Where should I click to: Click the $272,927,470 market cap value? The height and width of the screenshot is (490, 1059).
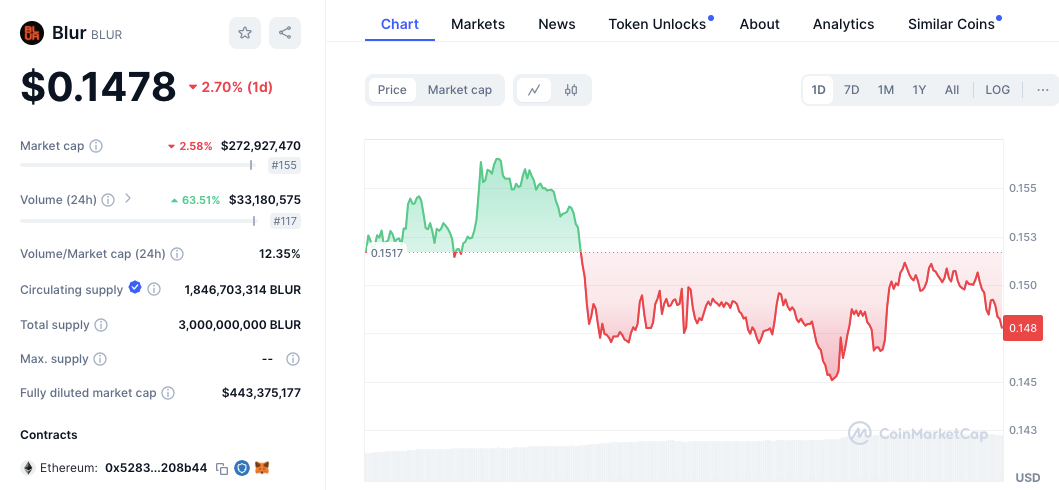click(261, 146)
